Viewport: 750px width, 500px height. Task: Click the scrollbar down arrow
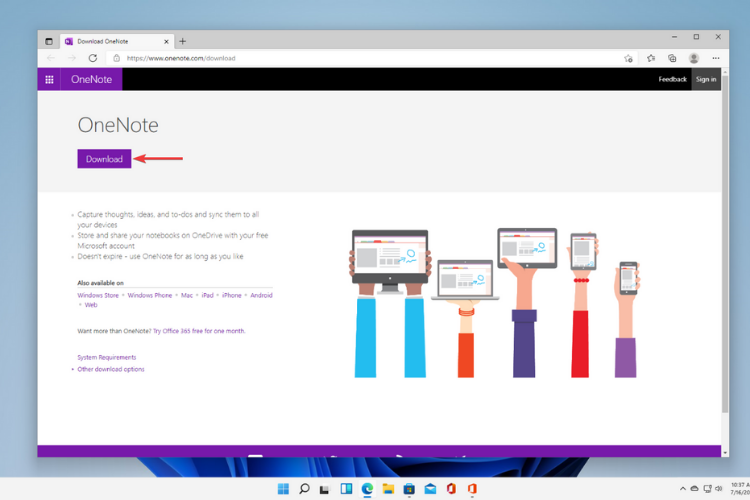pyautogui.click(x=725, y=453)
